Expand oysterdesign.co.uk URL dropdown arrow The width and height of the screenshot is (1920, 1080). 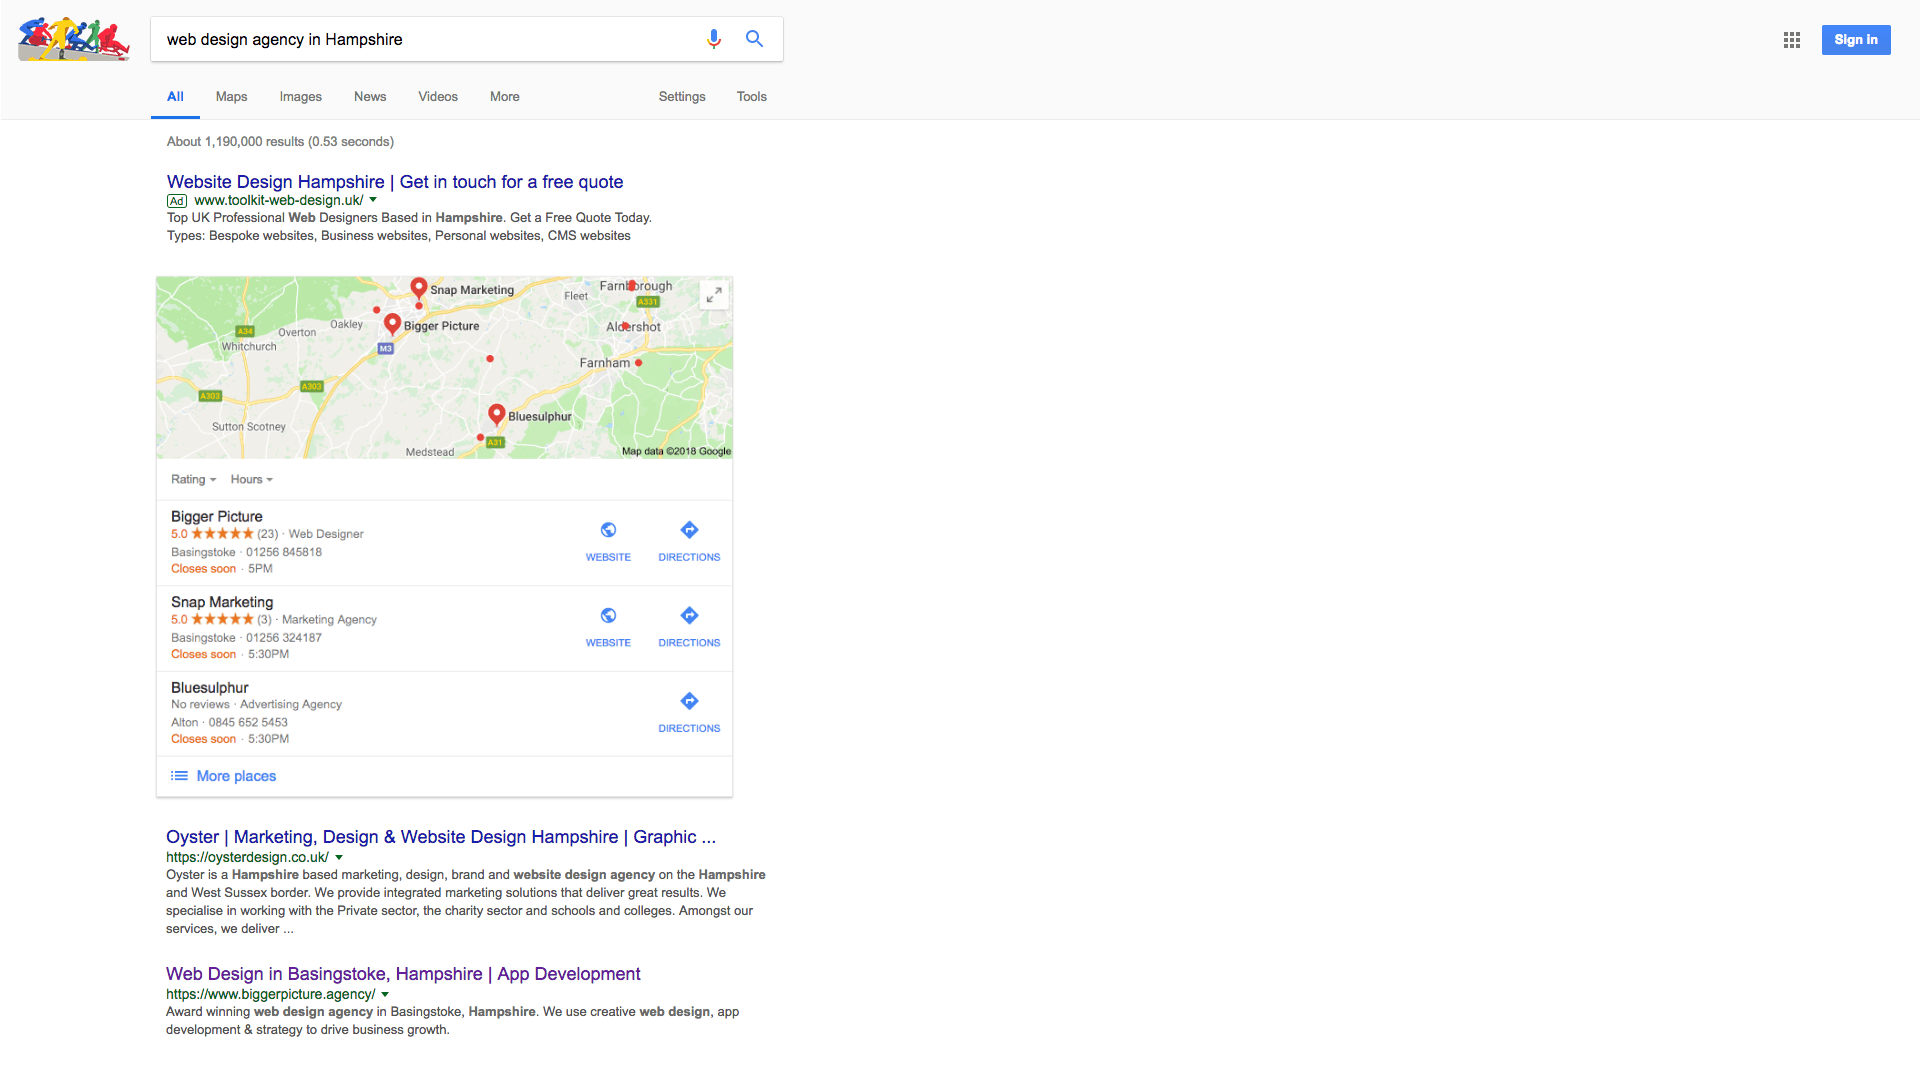tap(339, 857)
